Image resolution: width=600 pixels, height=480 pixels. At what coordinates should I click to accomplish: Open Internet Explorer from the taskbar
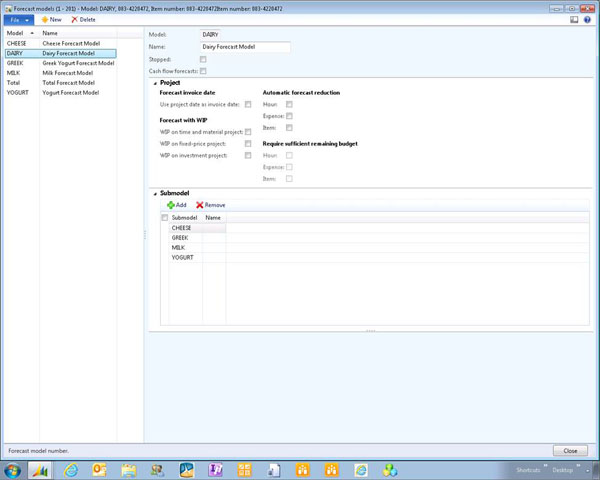(71, 470)
